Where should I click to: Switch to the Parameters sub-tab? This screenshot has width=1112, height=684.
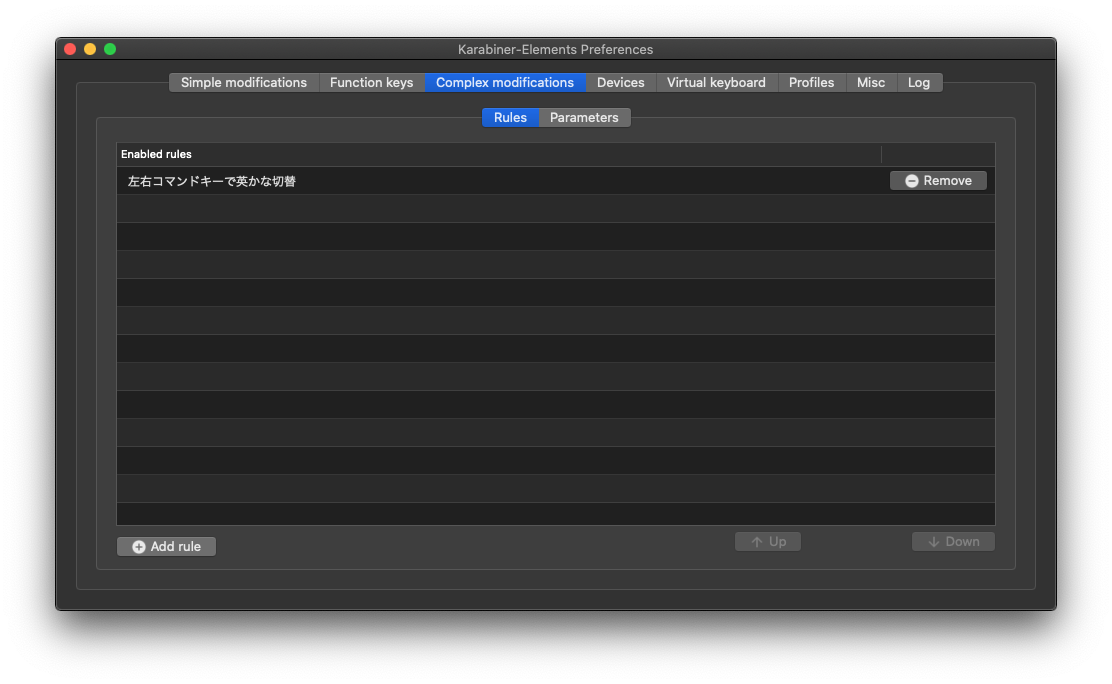(584, 118)
